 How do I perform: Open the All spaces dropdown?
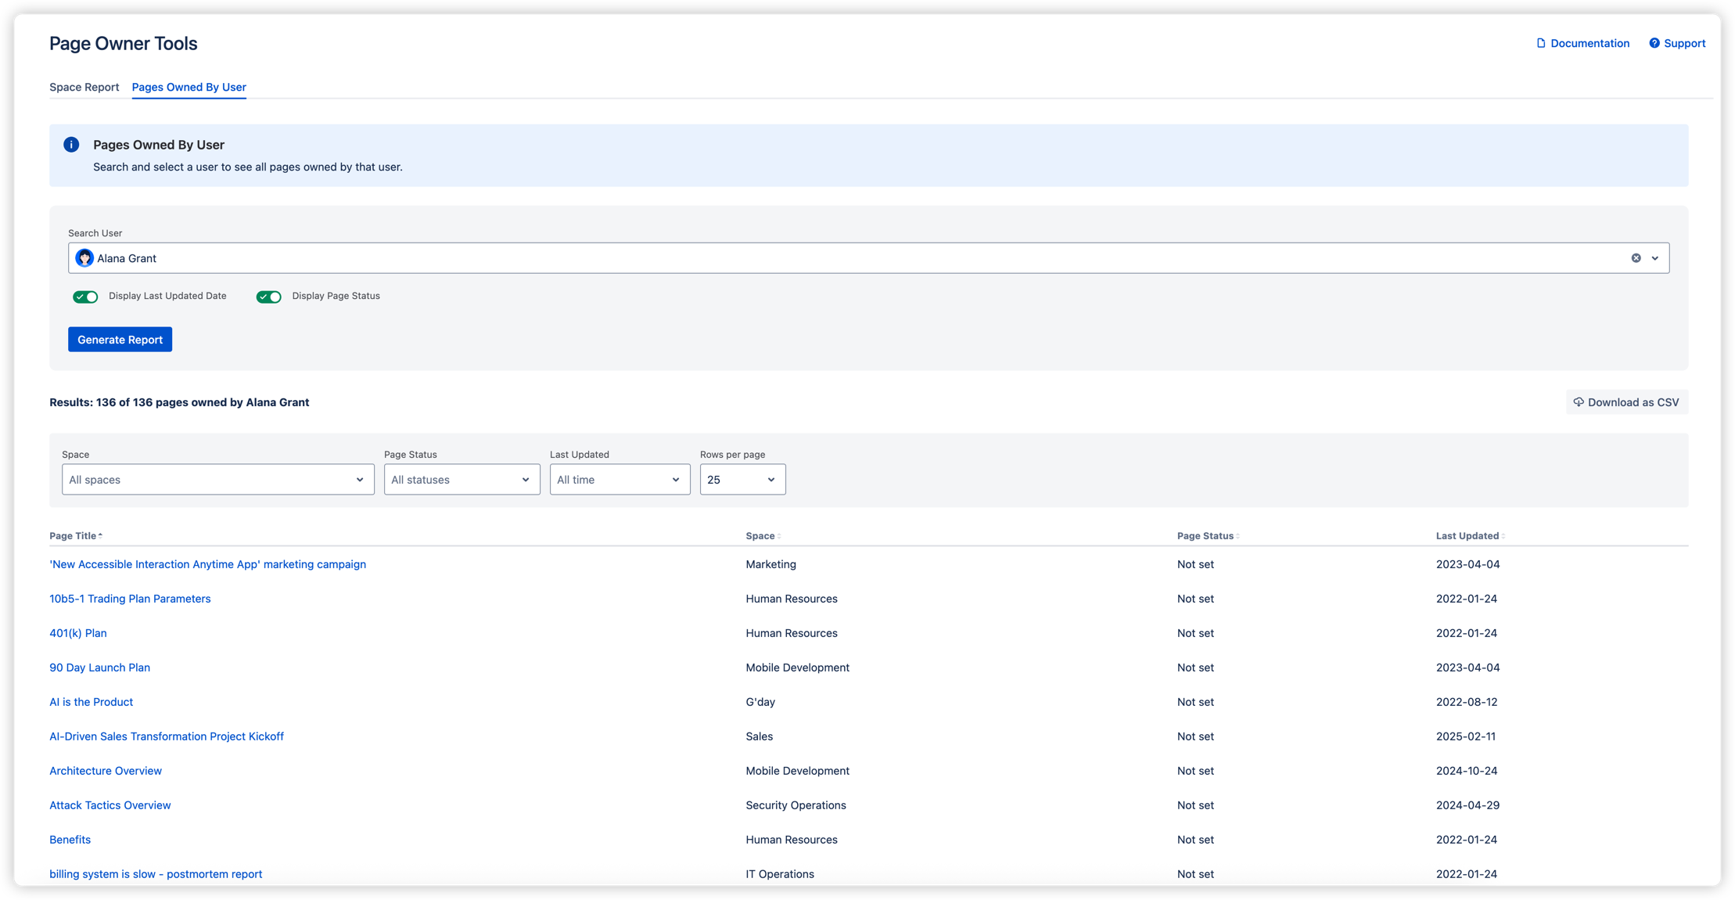(x=217, y=479)
